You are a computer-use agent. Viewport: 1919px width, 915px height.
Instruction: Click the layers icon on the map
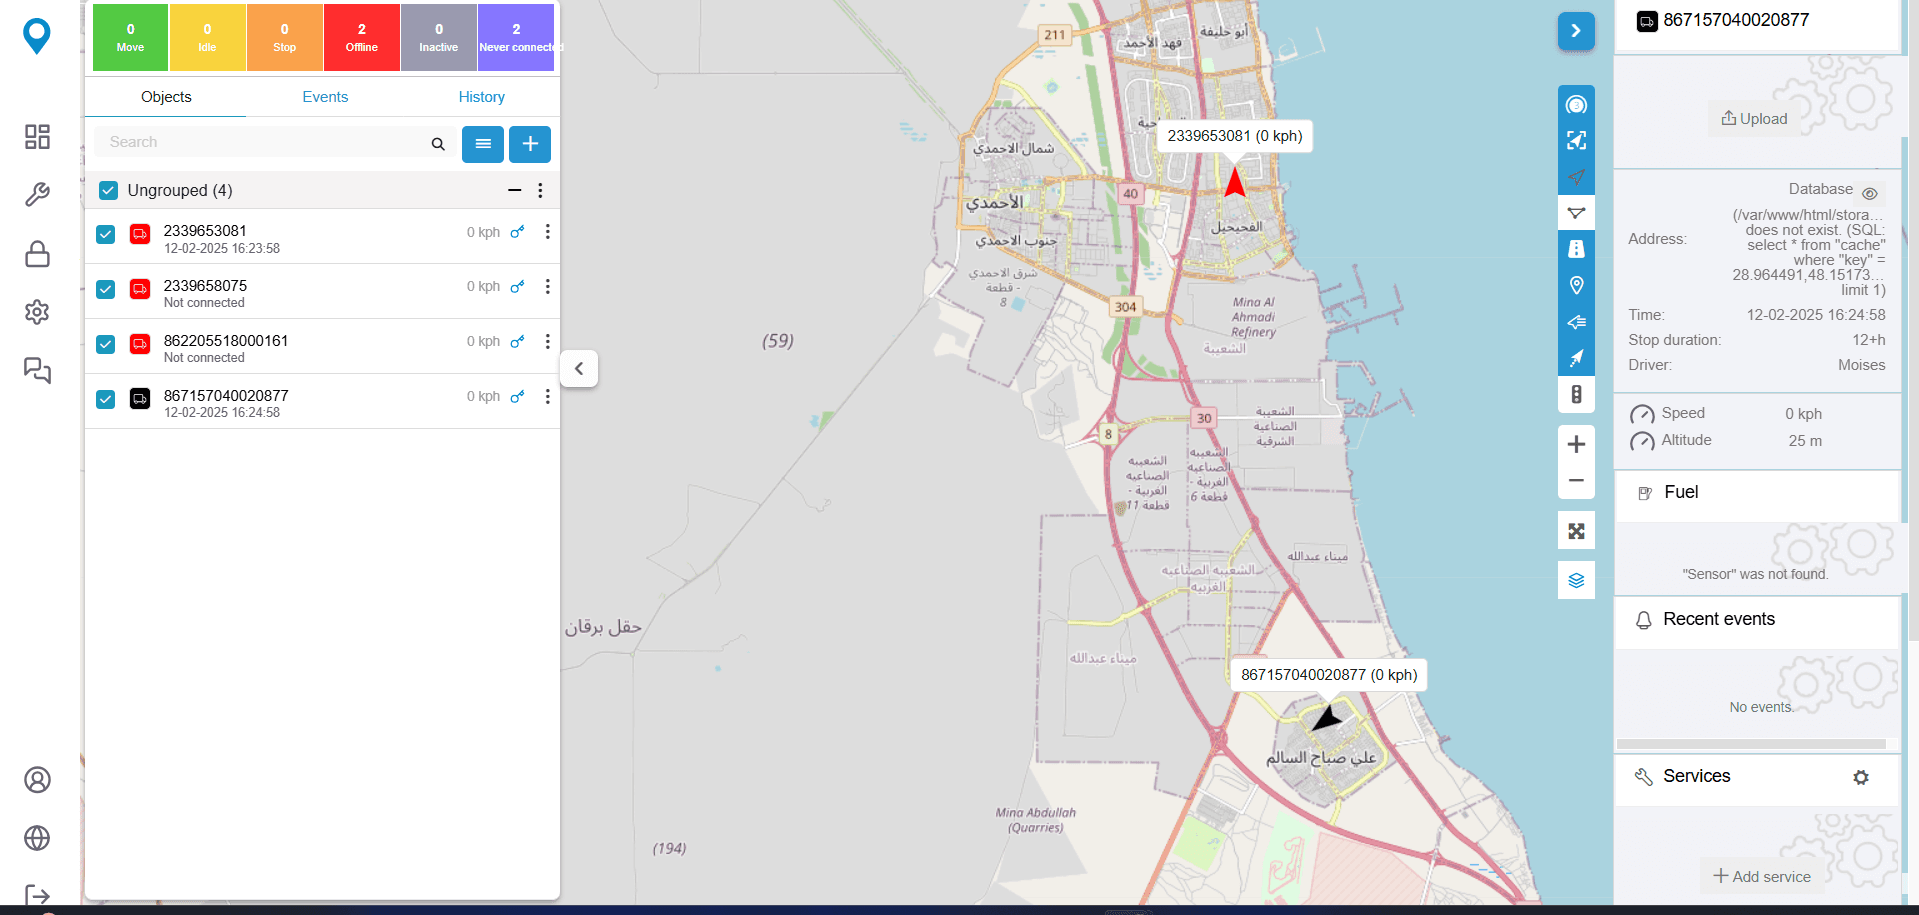tap(1576, 580)
